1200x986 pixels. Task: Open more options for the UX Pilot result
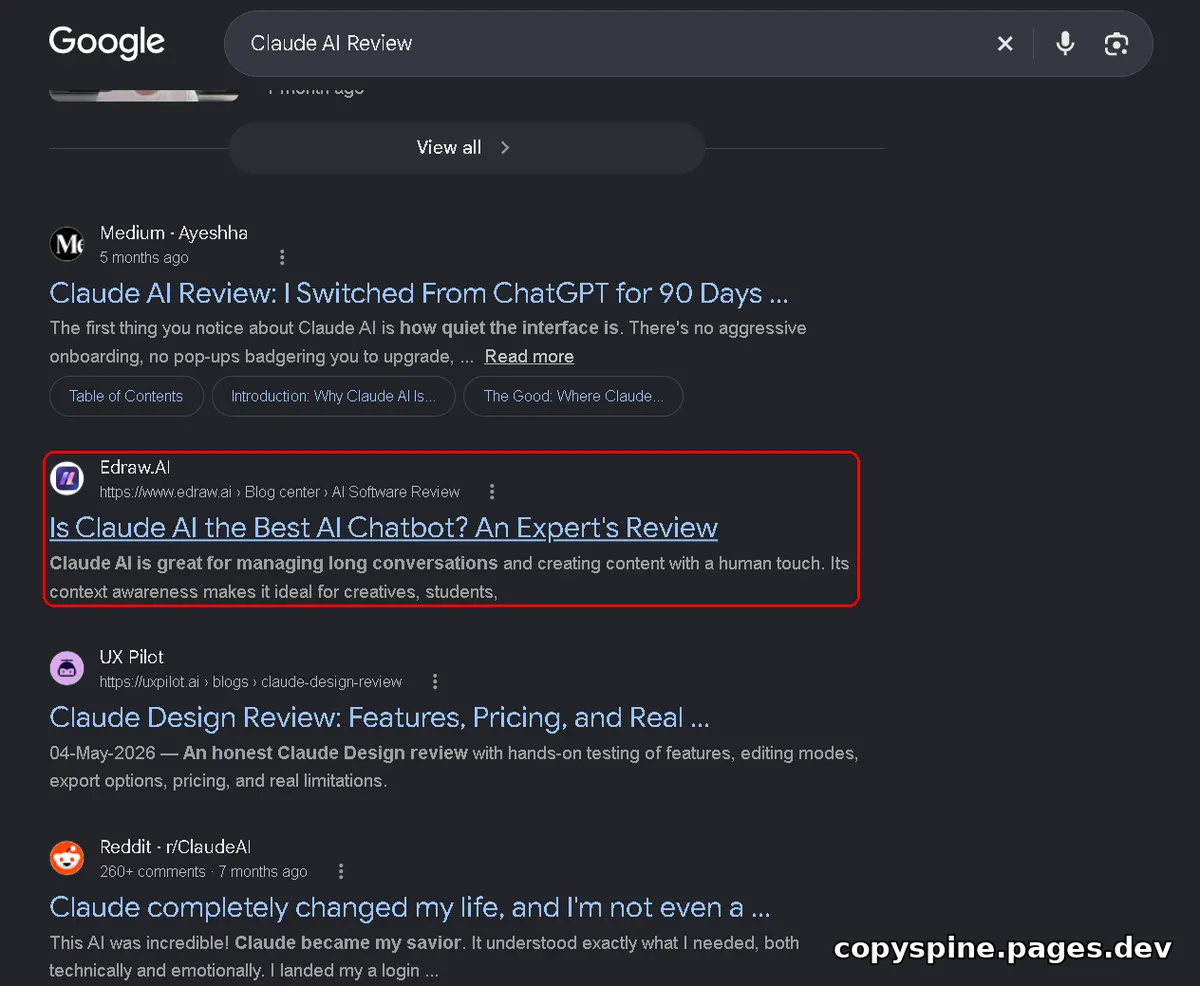(x=435, y=681)
